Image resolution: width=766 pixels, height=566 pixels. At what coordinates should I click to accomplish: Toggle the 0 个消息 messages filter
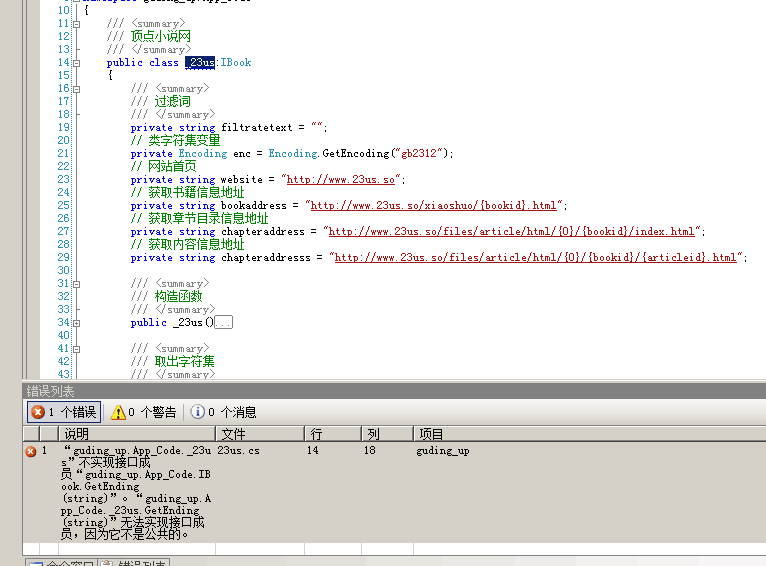coord(223,412)
